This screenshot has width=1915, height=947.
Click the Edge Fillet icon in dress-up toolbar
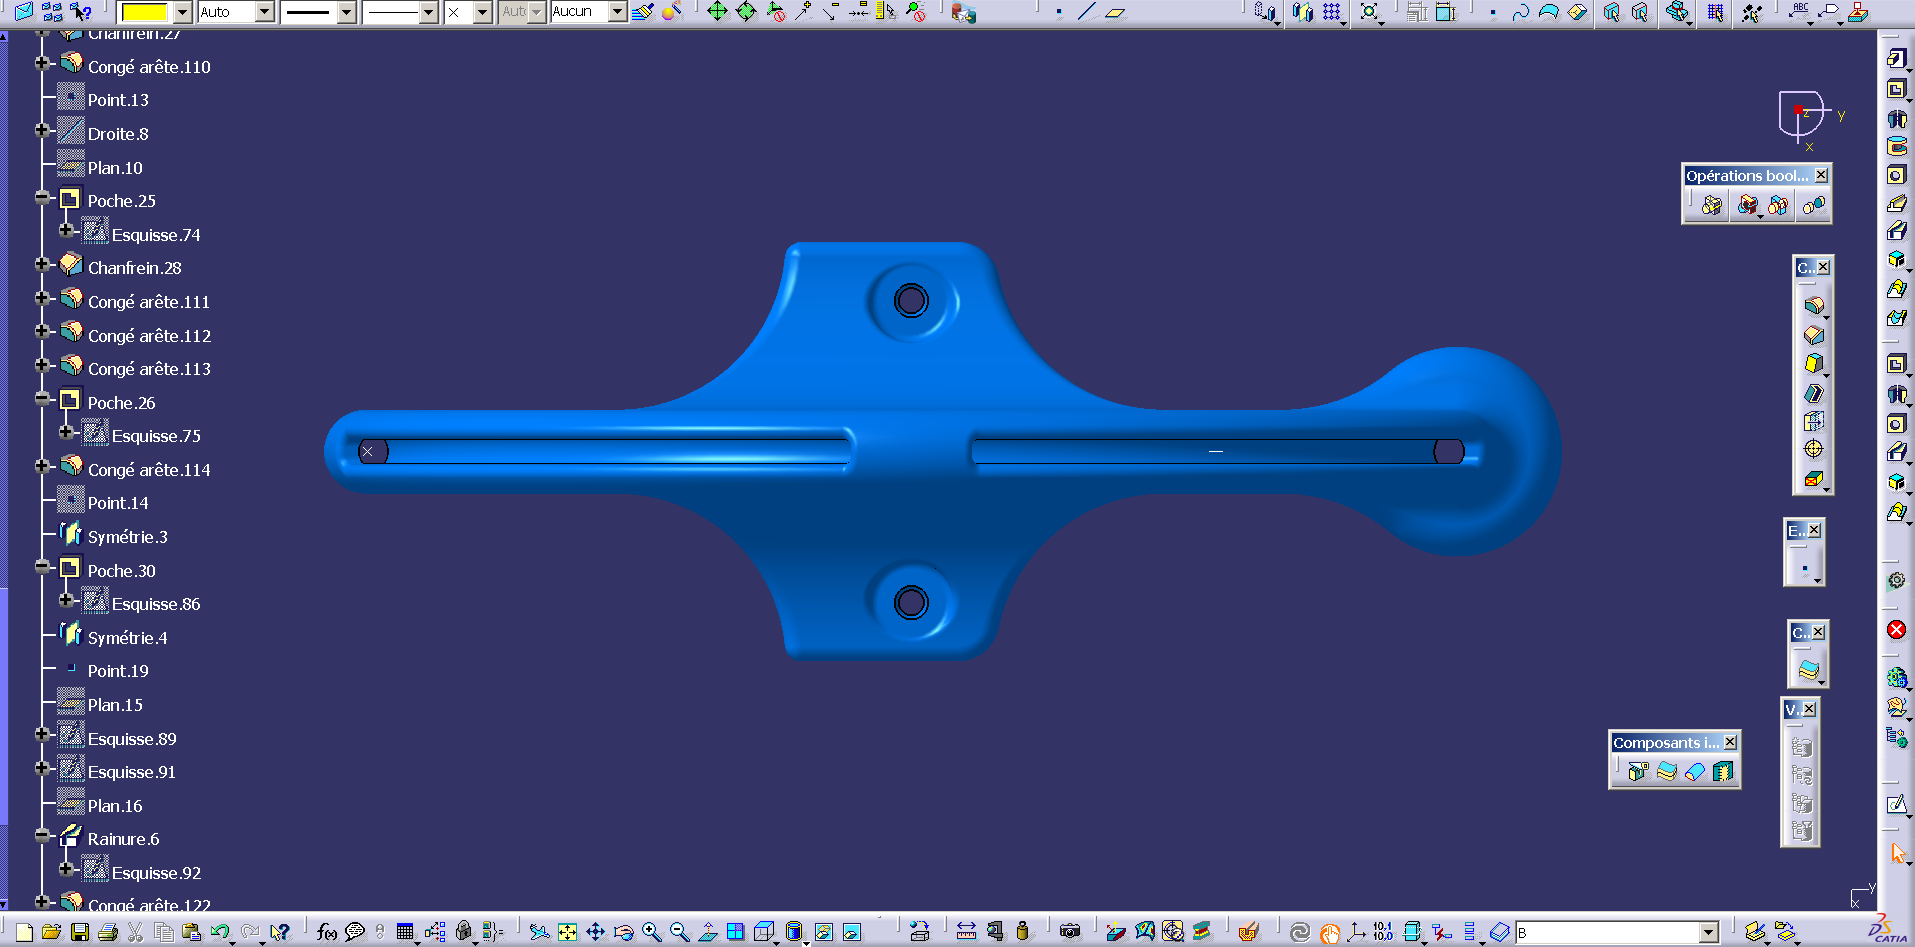click(x=1814, y=305)
